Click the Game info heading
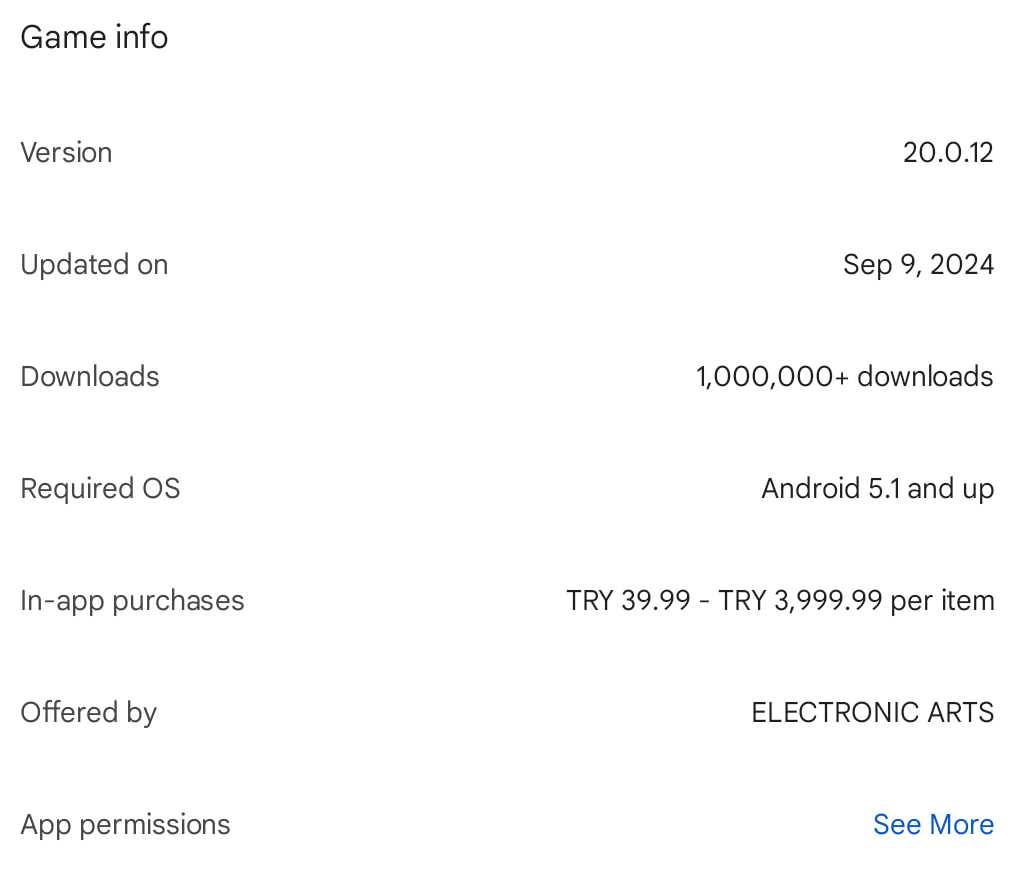 pyautogui.click(x=94, y=37)
